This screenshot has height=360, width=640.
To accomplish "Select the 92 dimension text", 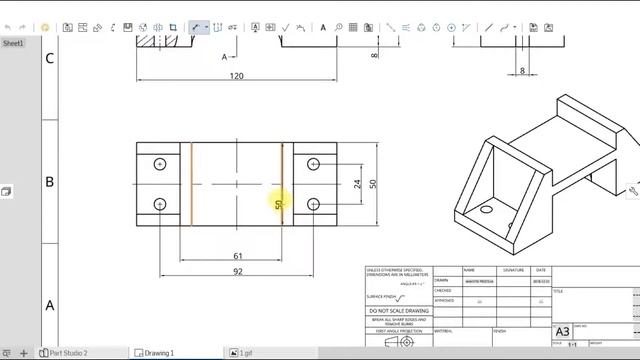I will 238,271.
